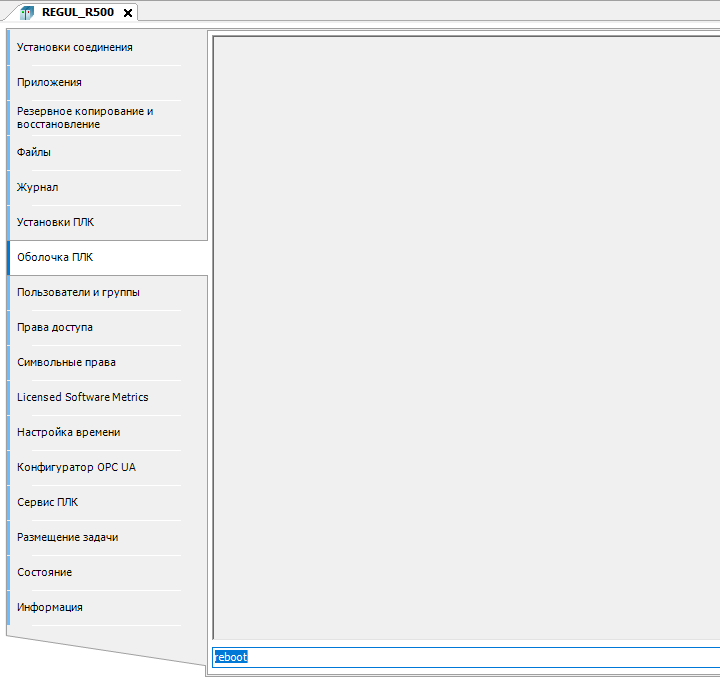Open Размещение задачи tab
This screenshot has width=720, height=679.
(67, 537)
